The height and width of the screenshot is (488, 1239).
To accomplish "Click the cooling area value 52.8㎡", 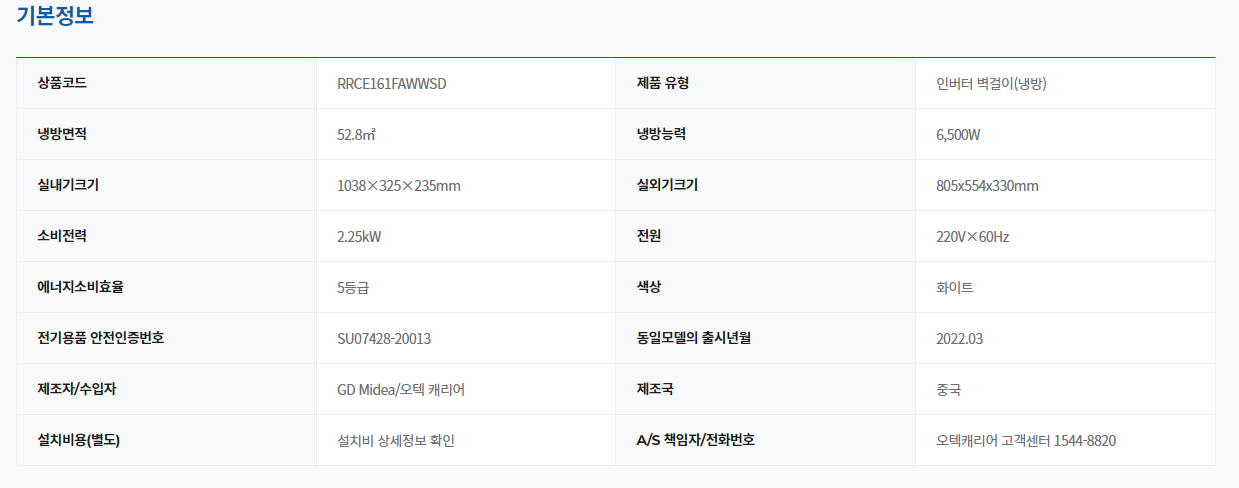I will pyautogui.click(x=356, y=135).
